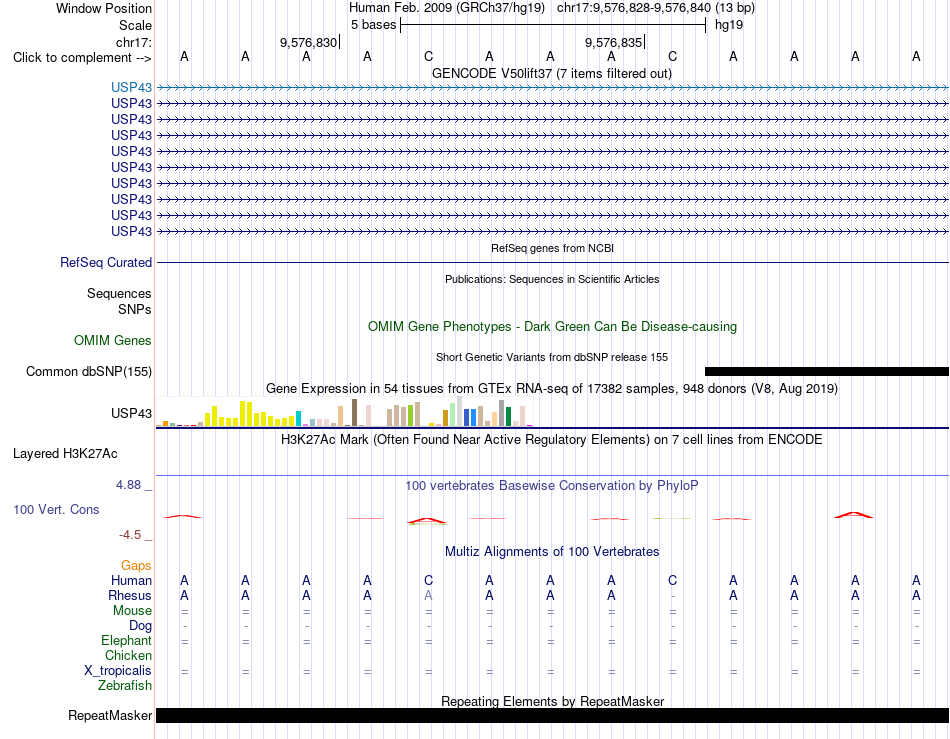Click the tall dark-brown bar in GTEx chart

click(x=354, y=413)
